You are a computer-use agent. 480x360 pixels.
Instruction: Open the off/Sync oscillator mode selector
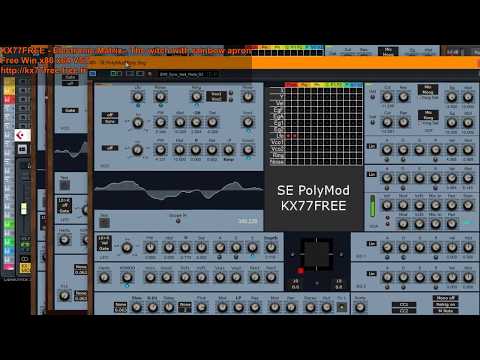[x=110, y=118]
